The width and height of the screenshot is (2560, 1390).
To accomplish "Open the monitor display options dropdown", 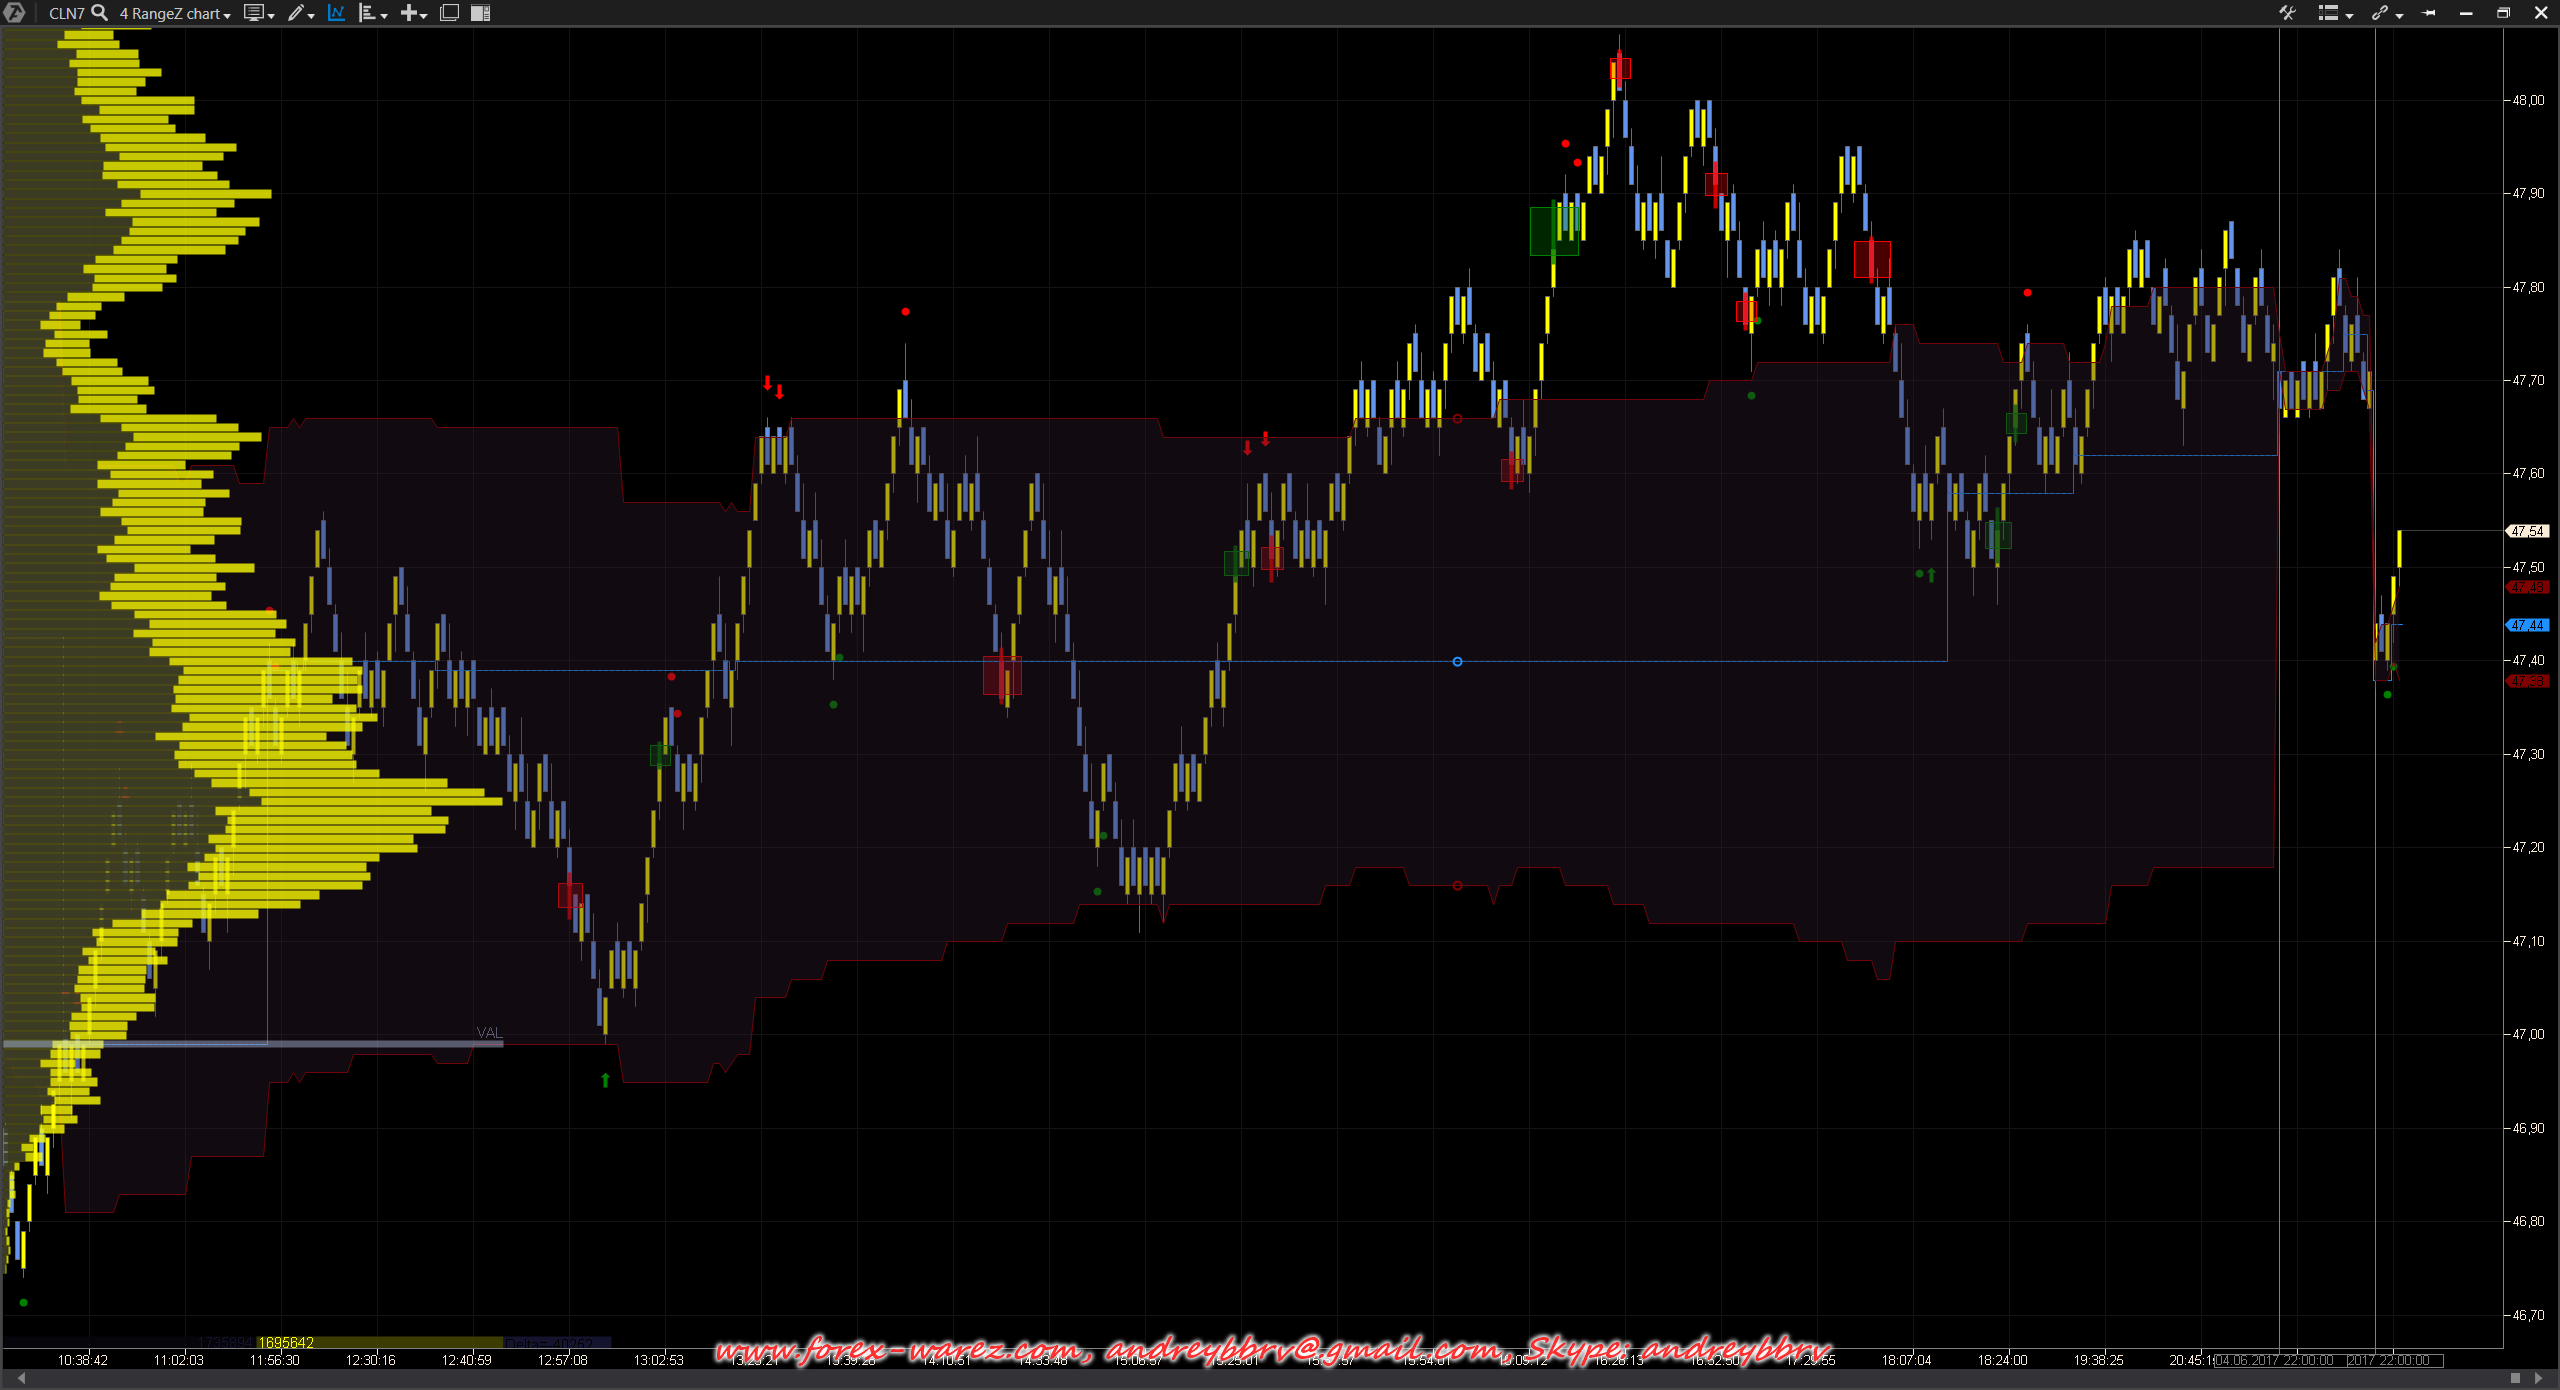I will coord(259,13).
